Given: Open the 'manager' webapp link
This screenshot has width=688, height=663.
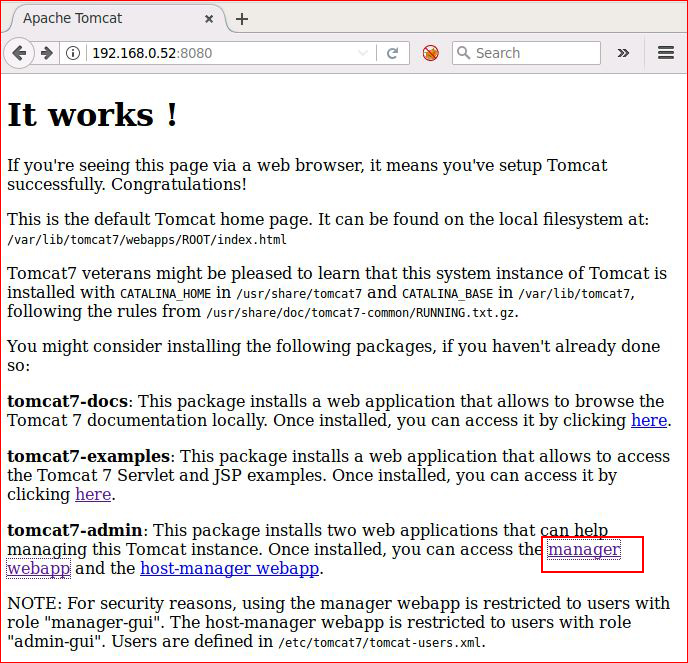Looking at the screenshot, I should coord(584,549).
